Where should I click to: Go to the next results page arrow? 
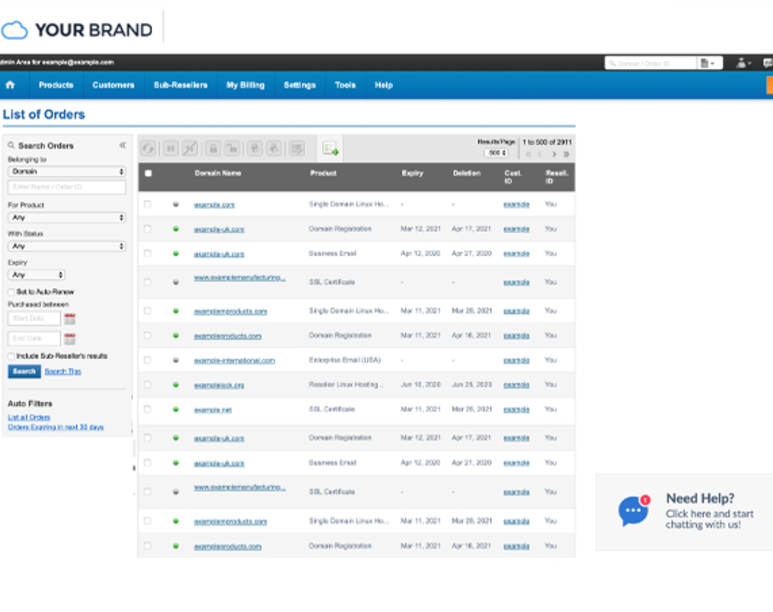(x=554, y=154)
